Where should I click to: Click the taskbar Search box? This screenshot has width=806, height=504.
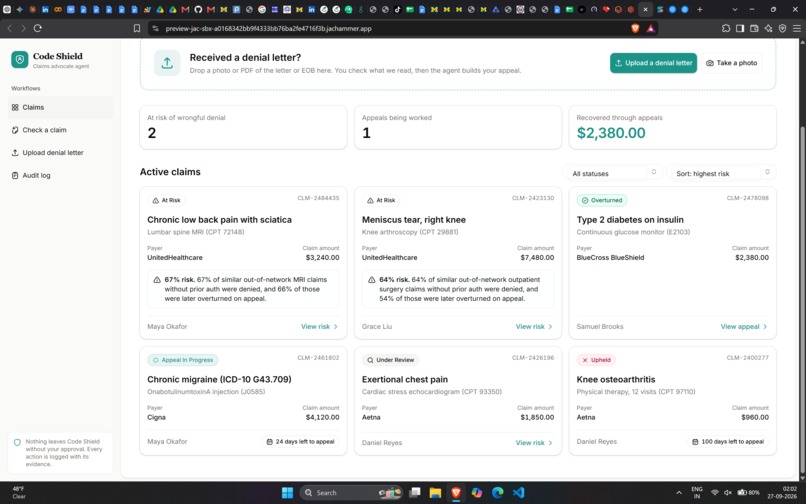[x=351, y=493]
